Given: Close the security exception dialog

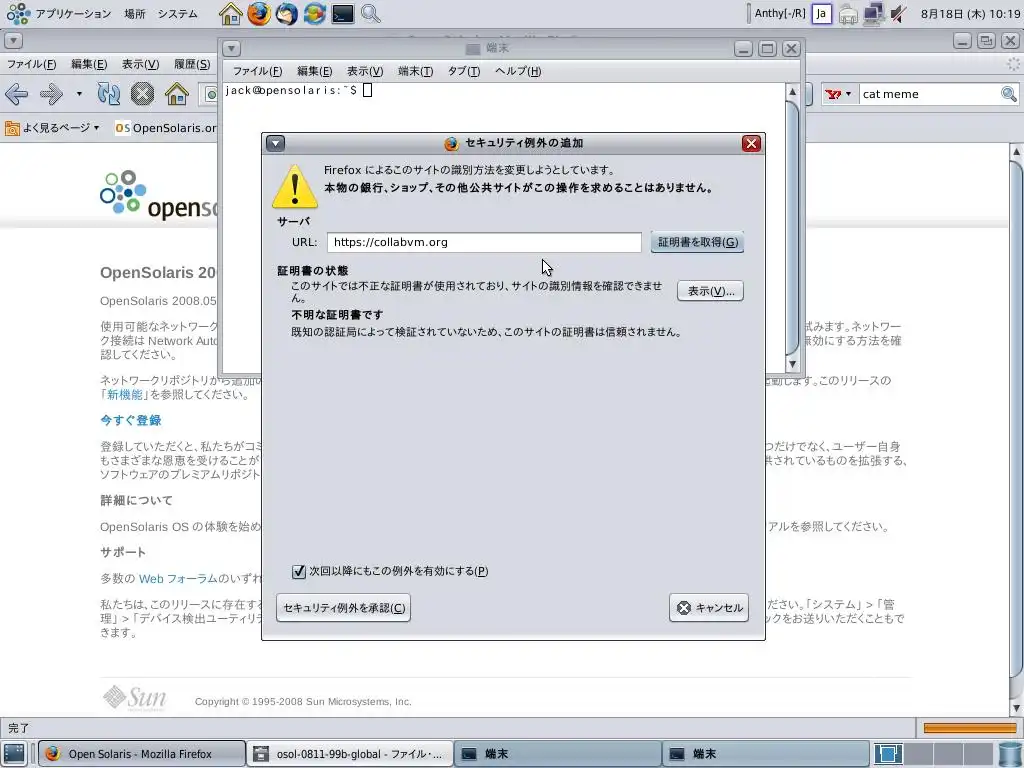Looking at the screenshot, I should (751, 144).
